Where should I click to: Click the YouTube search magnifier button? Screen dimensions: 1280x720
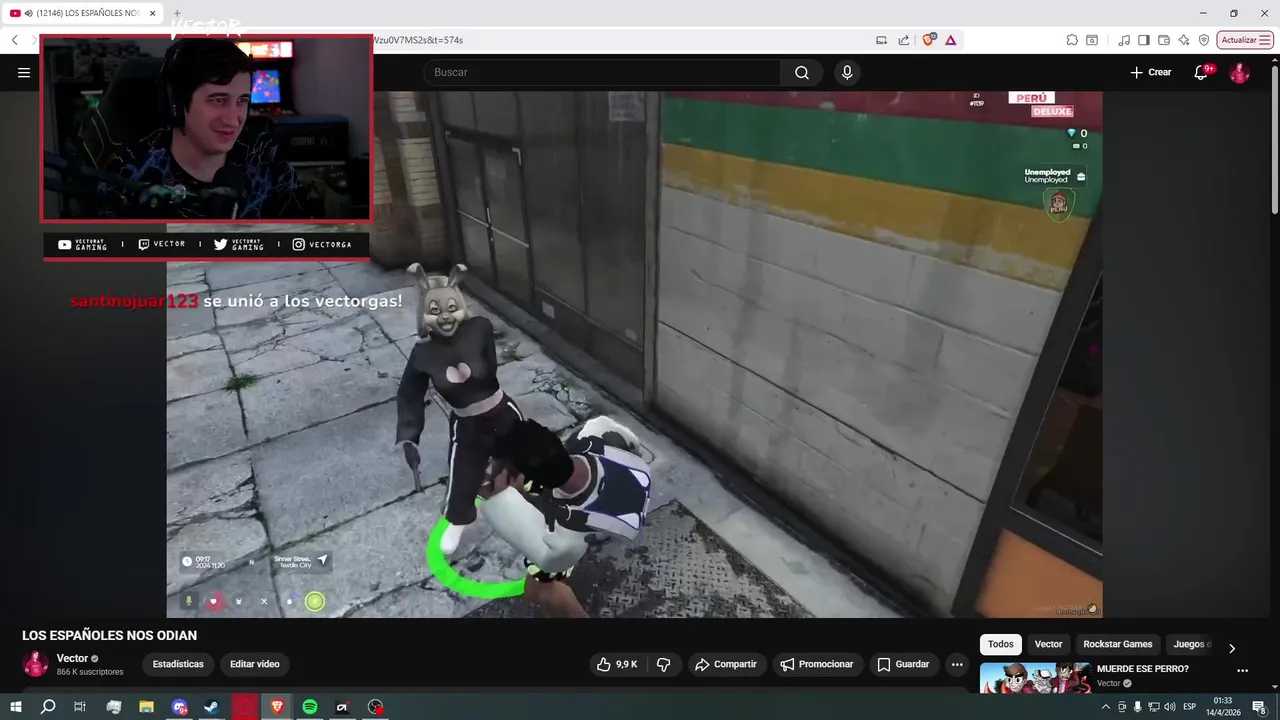coord(802,72)
